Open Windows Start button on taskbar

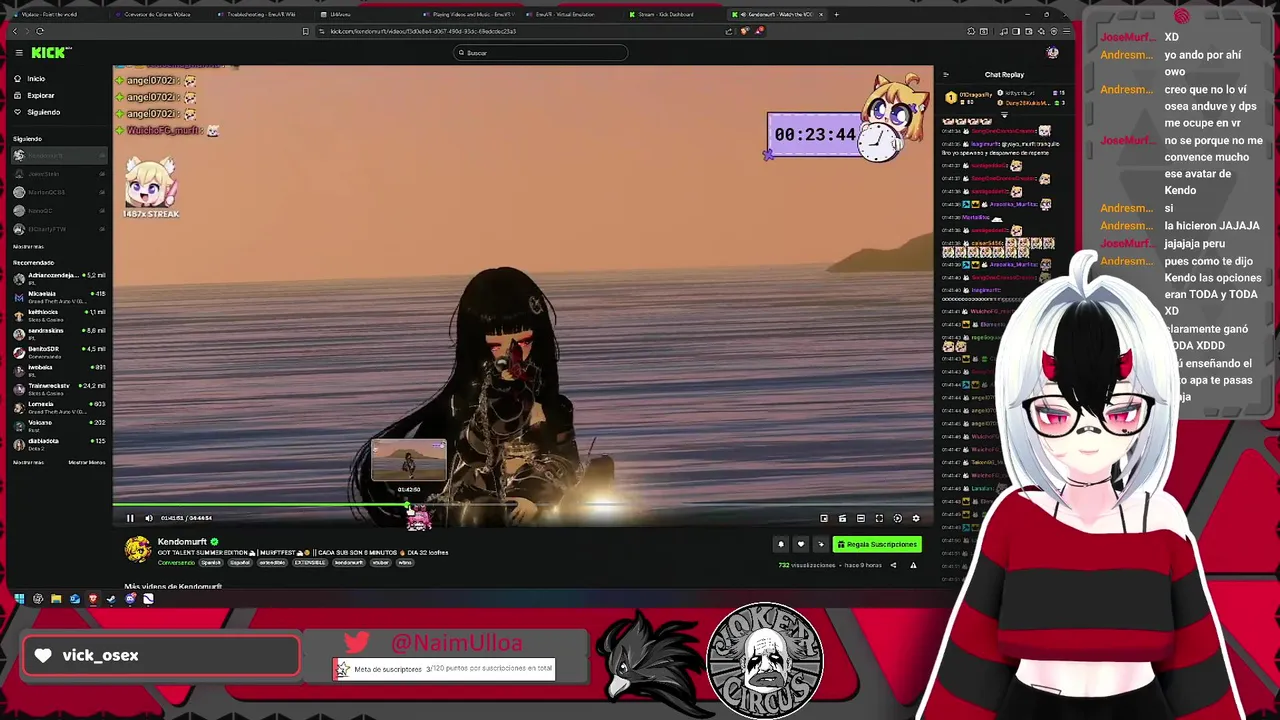pyautogui.click(x=19, y=599)
